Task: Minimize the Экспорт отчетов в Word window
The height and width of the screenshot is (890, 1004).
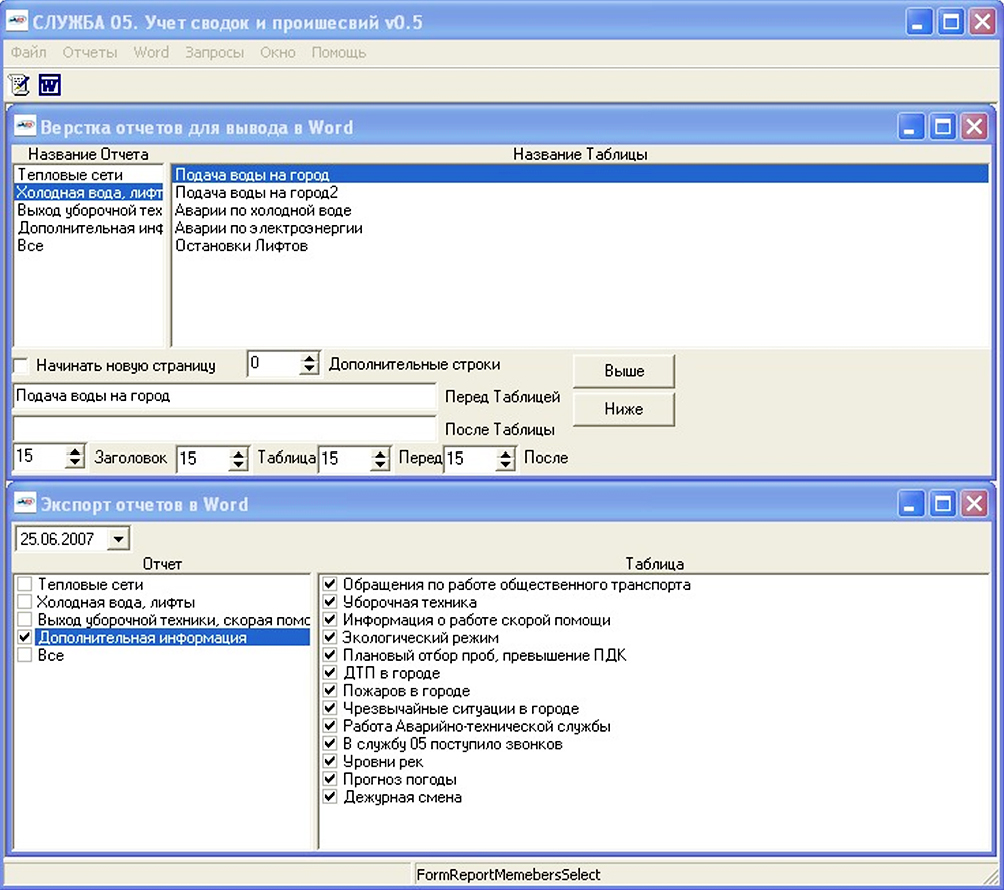Action: [x=911, y=504]
